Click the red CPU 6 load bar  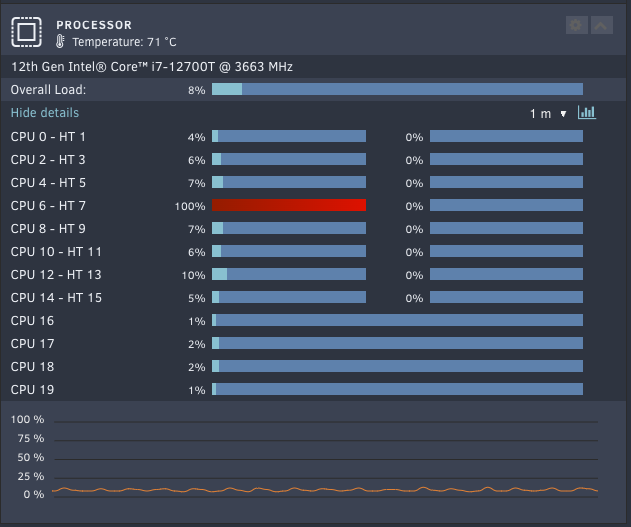coord(289,205)
